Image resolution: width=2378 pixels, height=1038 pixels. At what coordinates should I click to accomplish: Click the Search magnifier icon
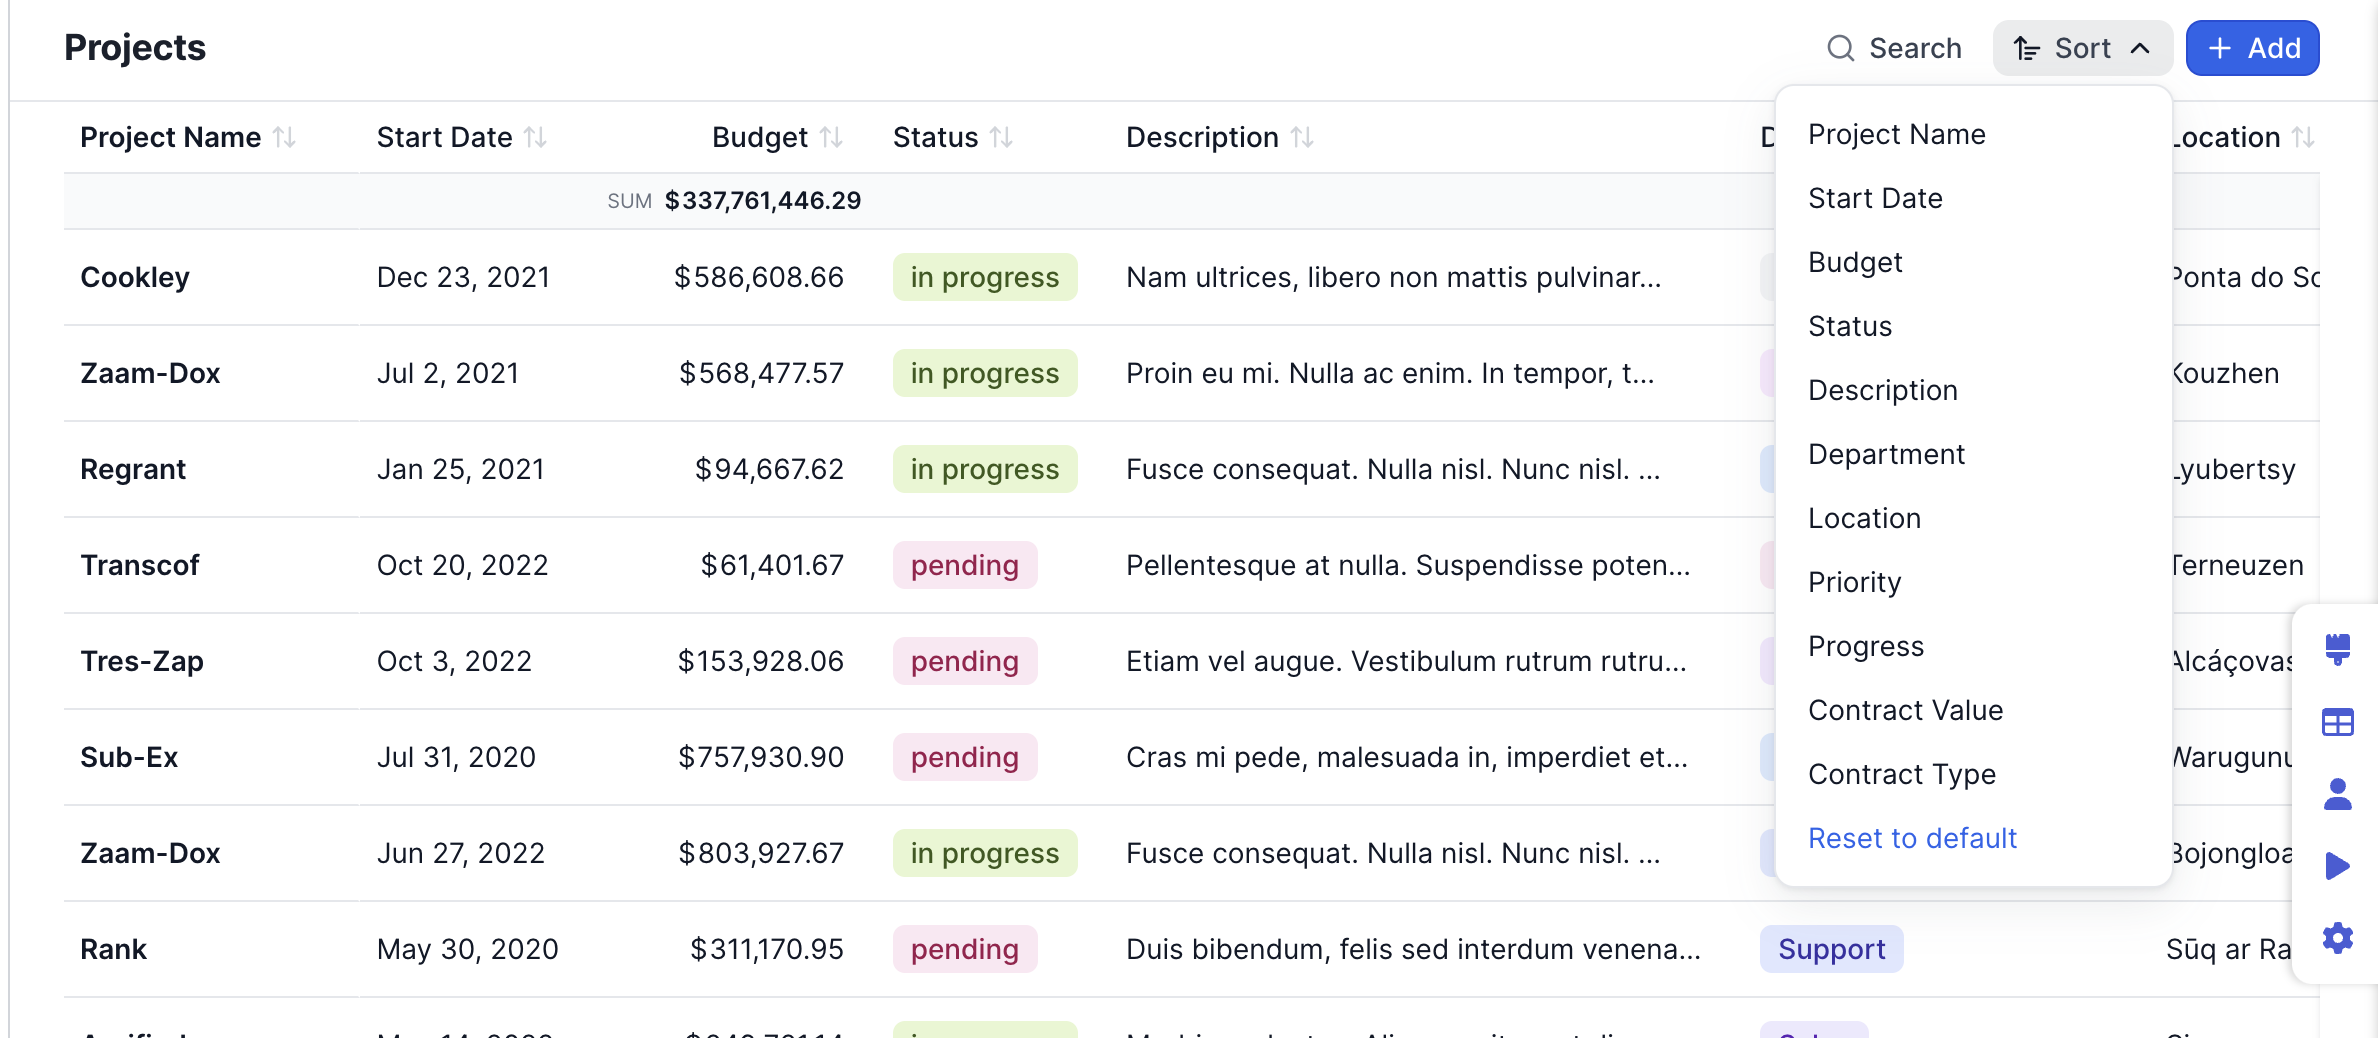(1840, 48)
